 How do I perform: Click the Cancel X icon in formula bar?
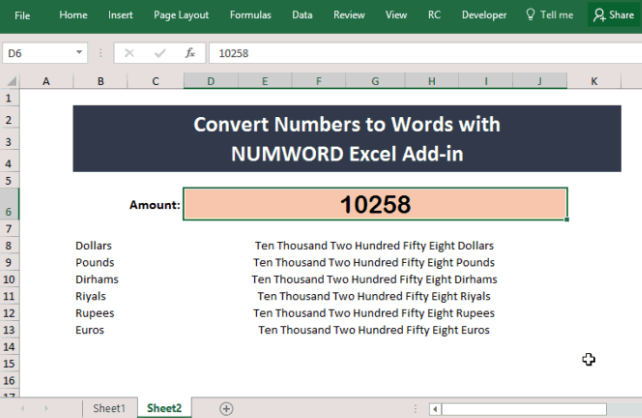pyautogui.click(x=129, y=53)
